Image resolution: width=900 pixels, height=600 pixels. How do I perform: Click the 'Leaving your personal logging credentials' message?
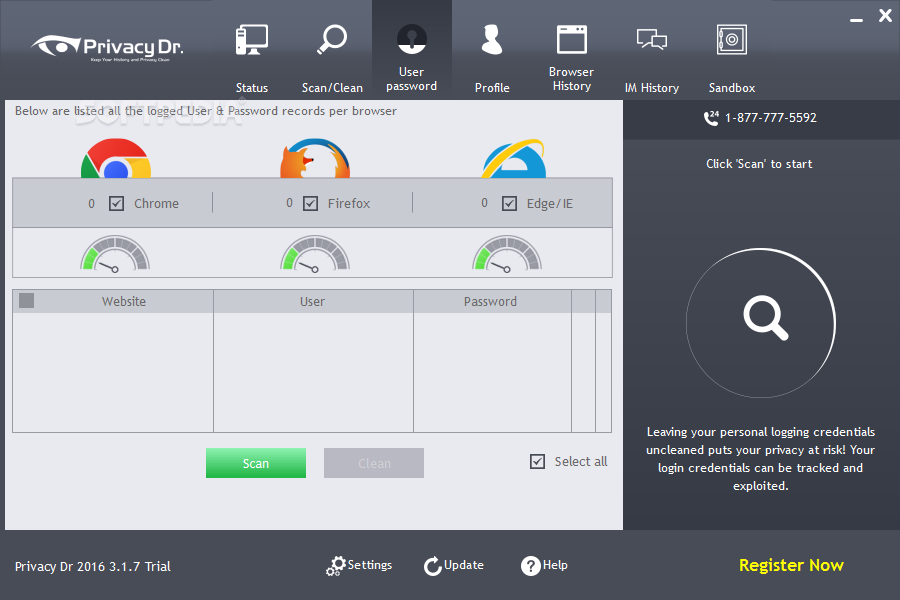761,458
